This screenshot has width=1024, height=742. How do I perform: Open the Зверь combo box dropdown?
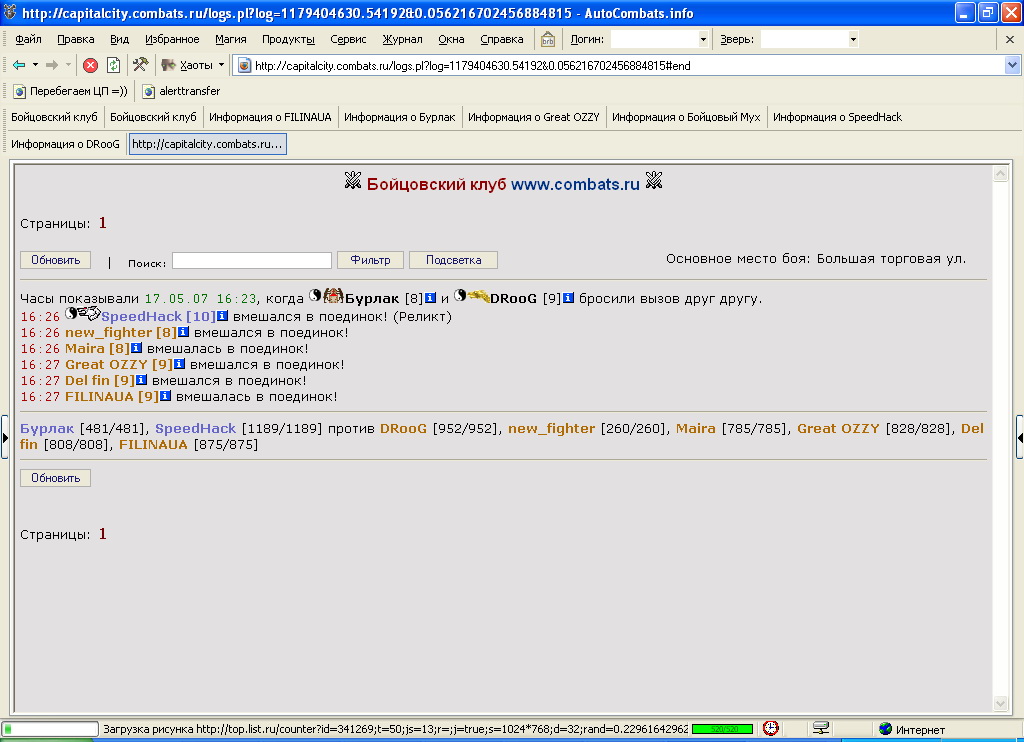[x=853, y=39]
